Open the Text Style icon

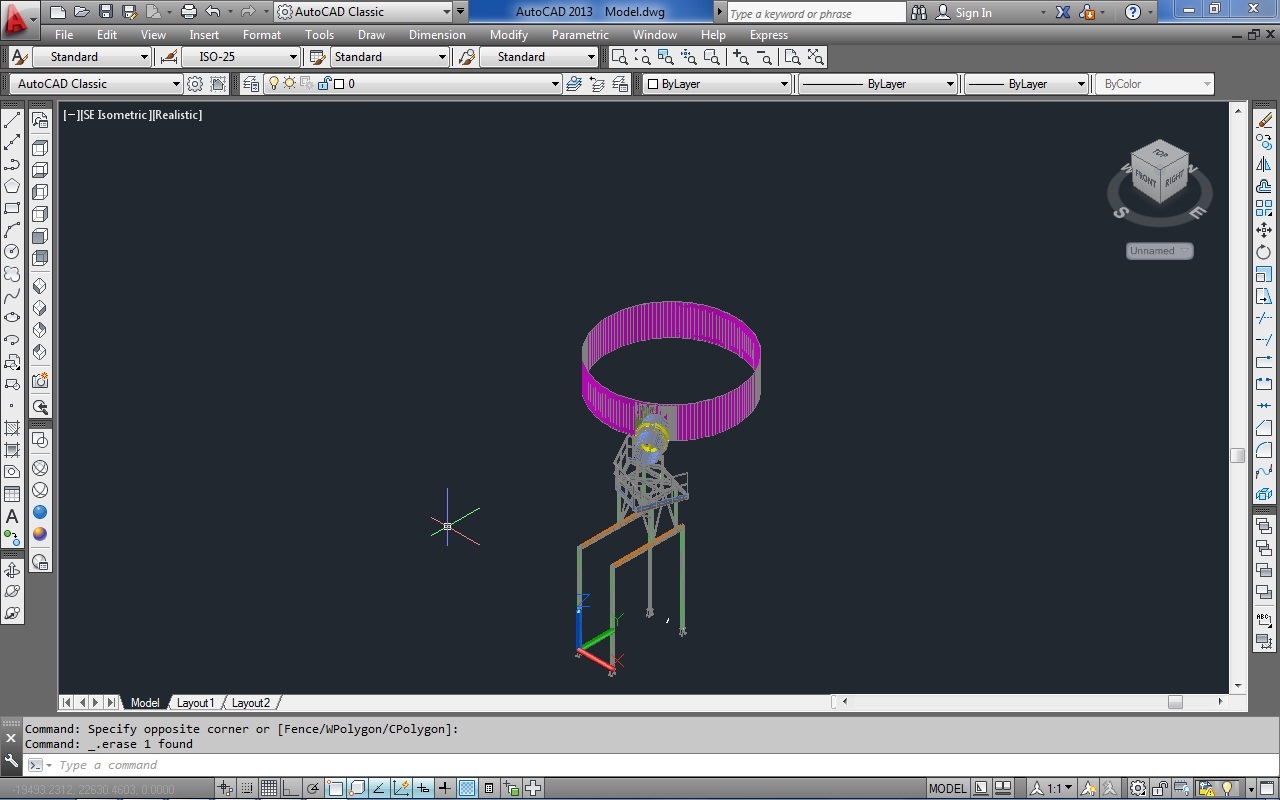[18, 57]
